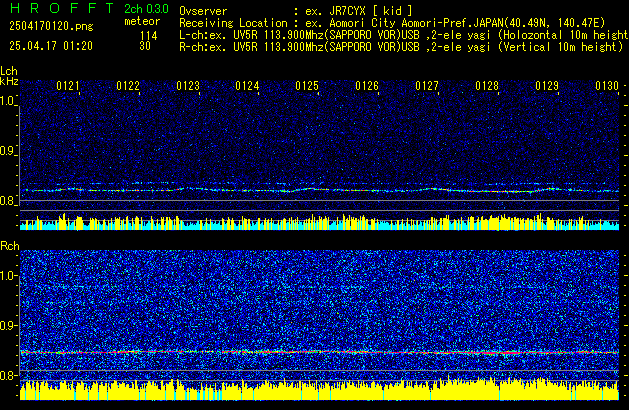Click the Rch 0.8 kHz axis label
Viewport: 629px width, 410px height.
pyautogui.click(x=8, y=375)
